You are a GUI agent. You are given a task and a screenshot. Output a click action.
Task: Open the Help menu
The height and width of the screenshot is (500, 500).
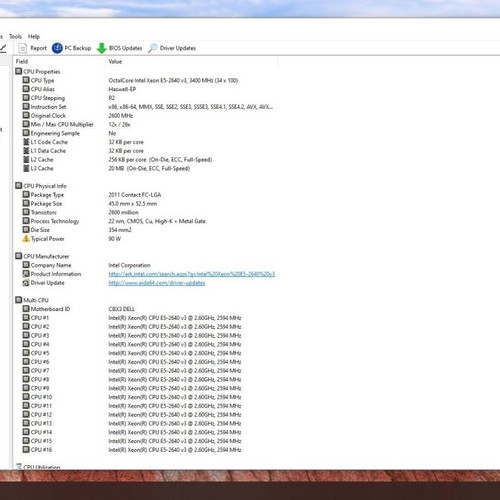(34, 36)
